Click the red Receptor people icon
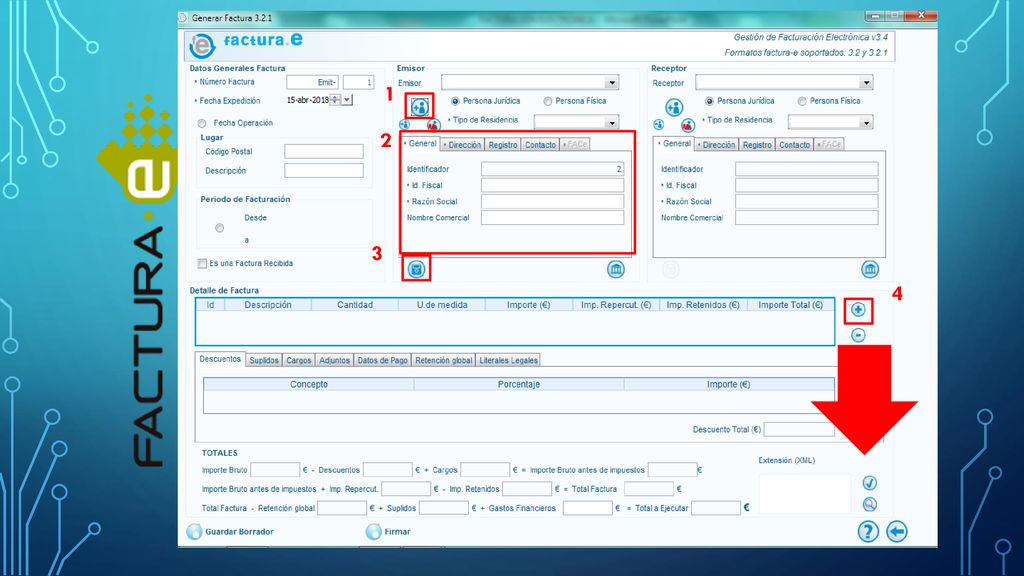Viewport: 1024px width, 576px height. coord(688,125)
